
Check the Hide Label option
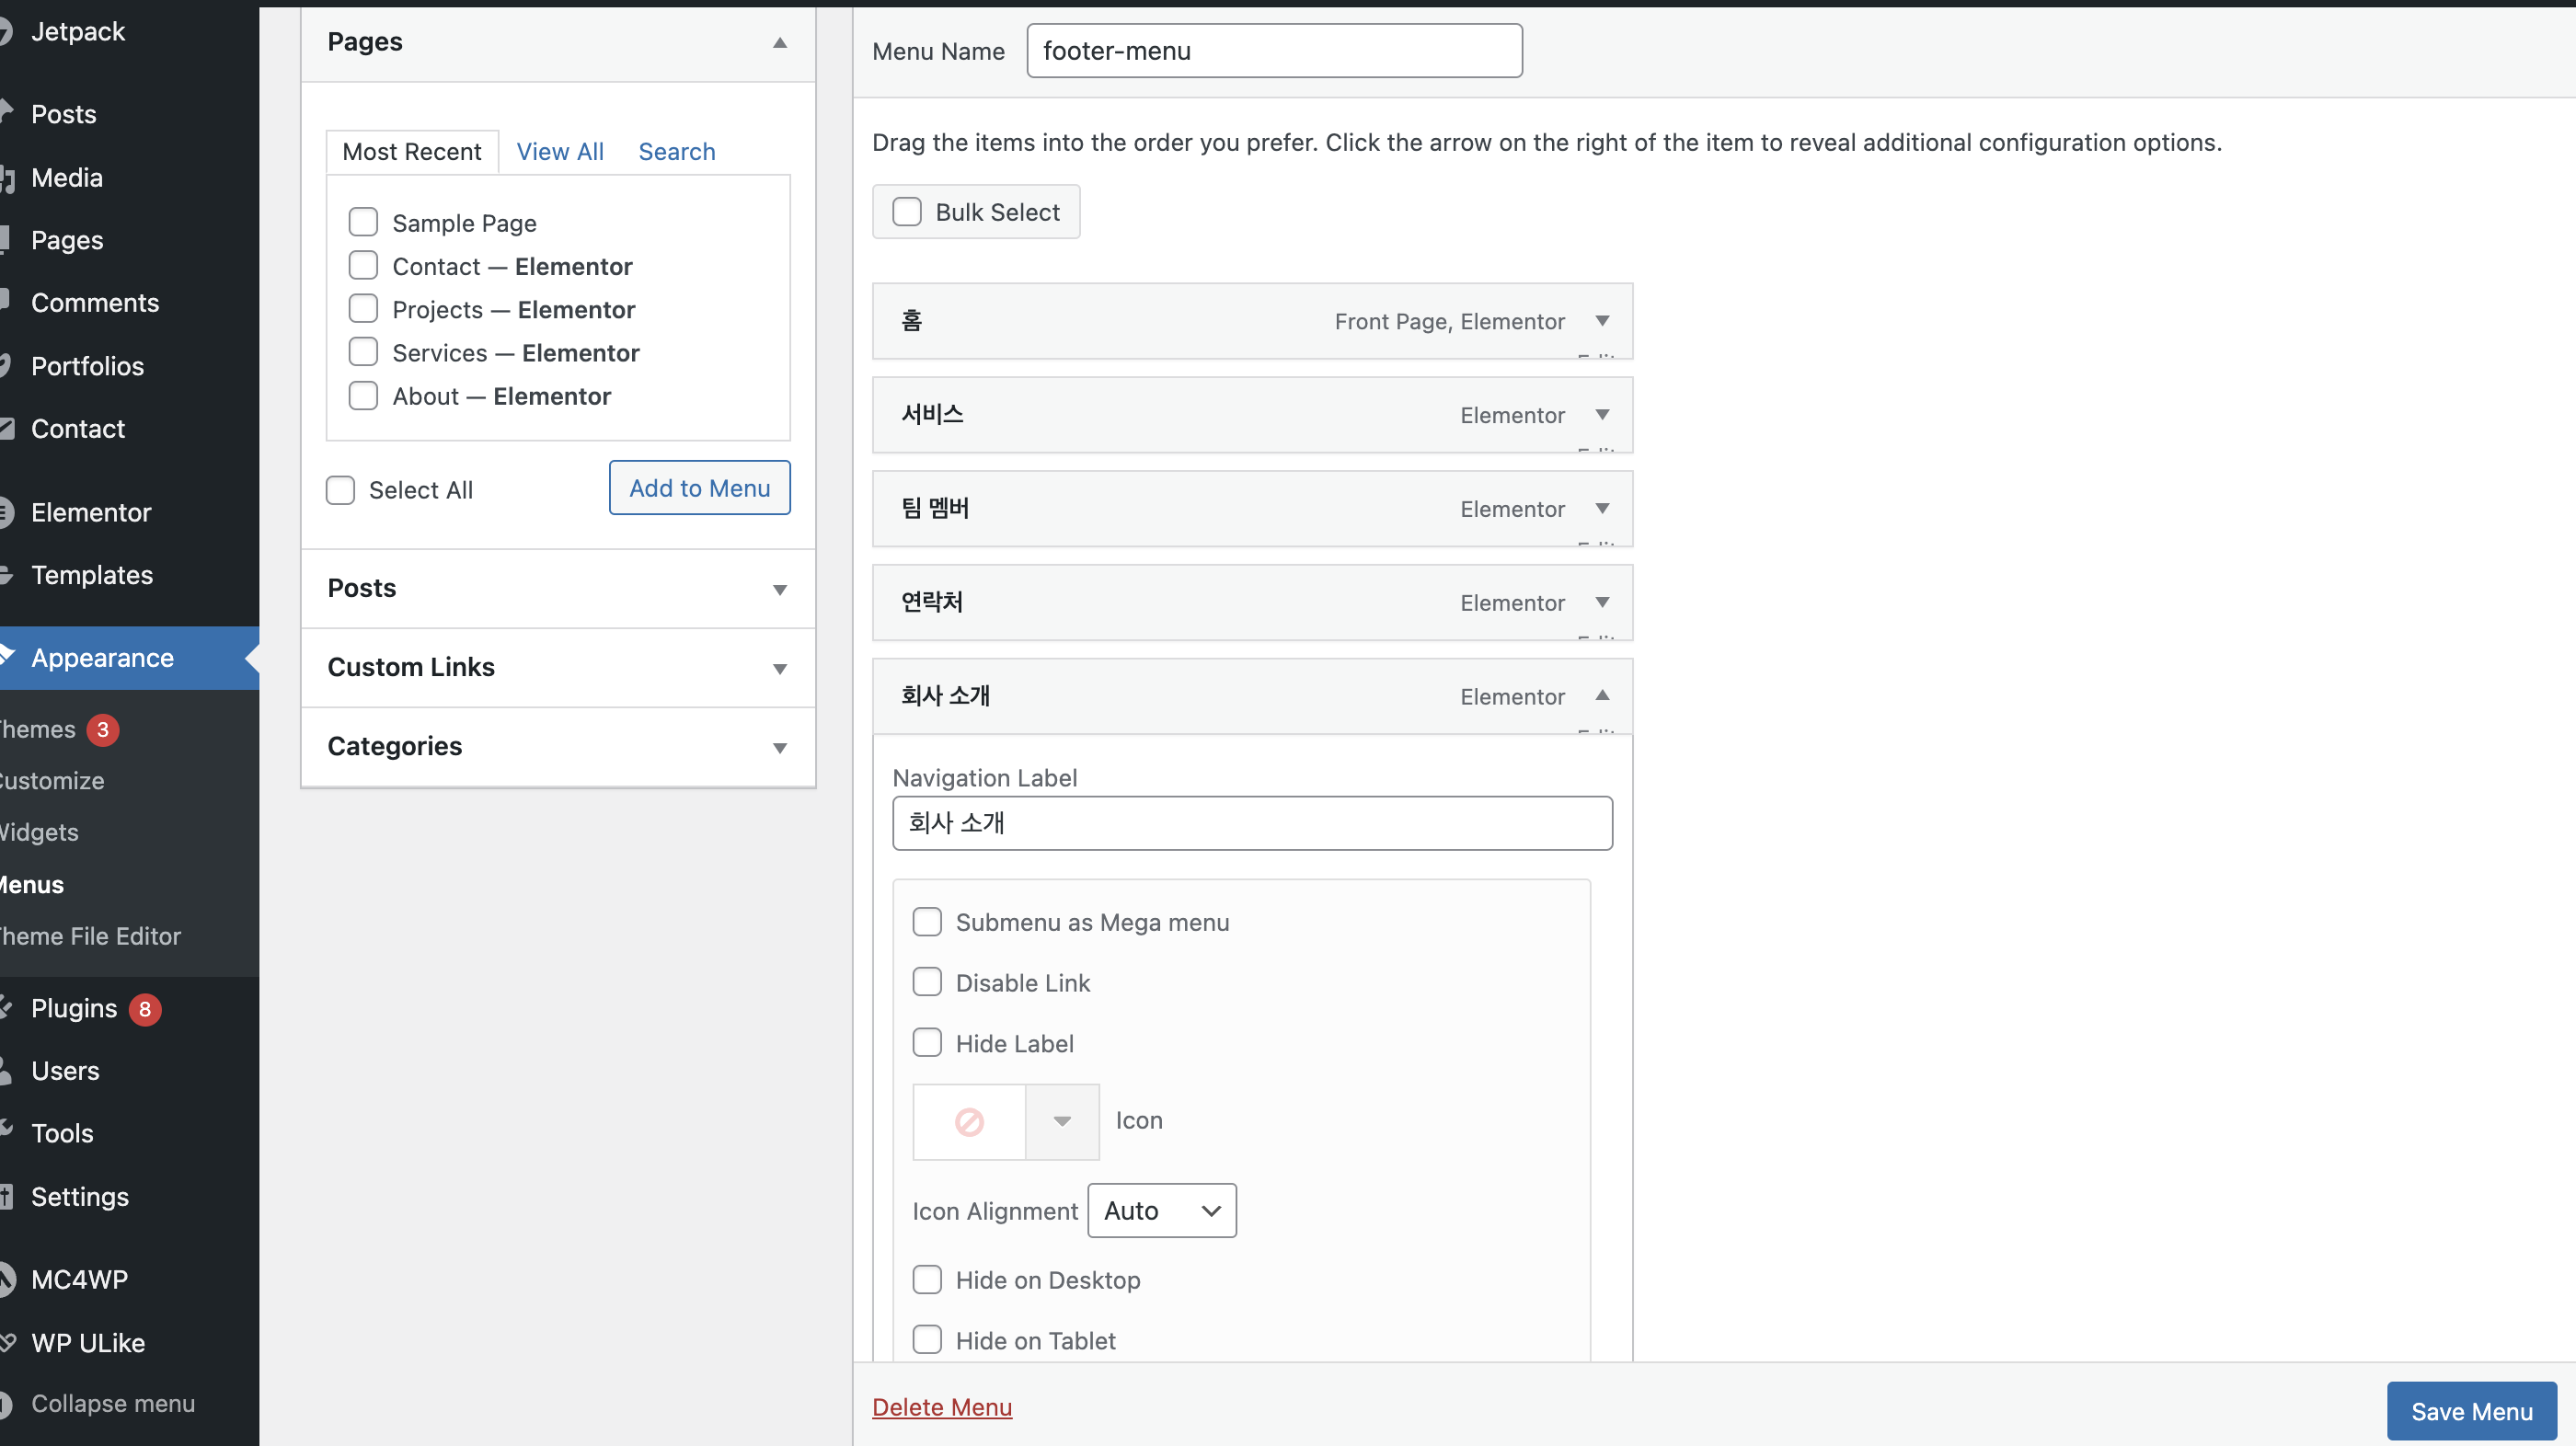(x=927, y=1043)
